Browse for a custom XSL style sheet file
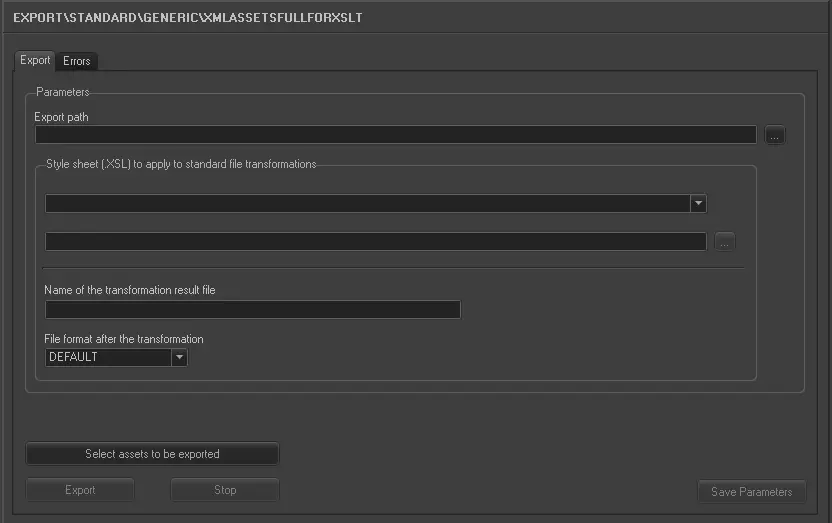832x523 pixels. [x=726, y=241]
